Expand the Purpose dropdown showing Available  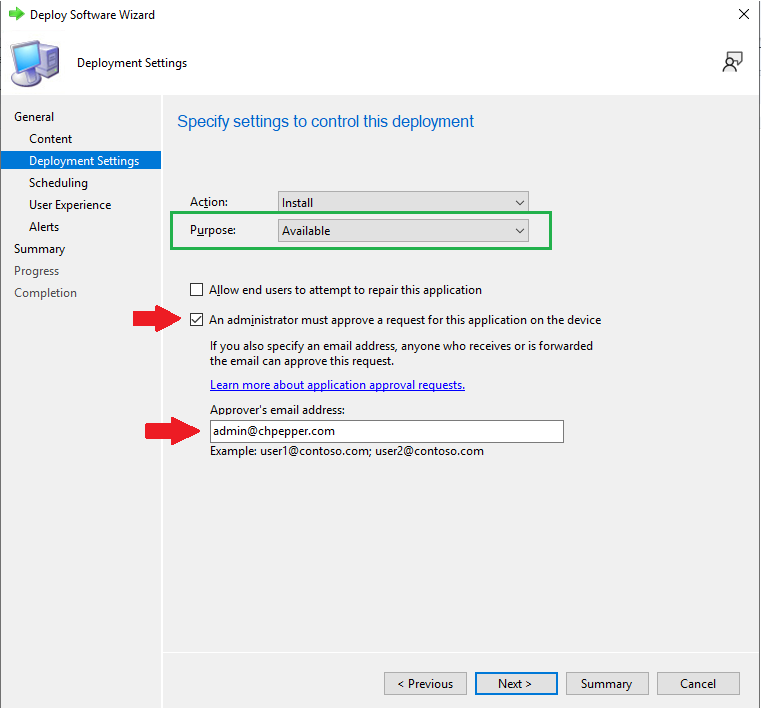[x=403, y=231]
